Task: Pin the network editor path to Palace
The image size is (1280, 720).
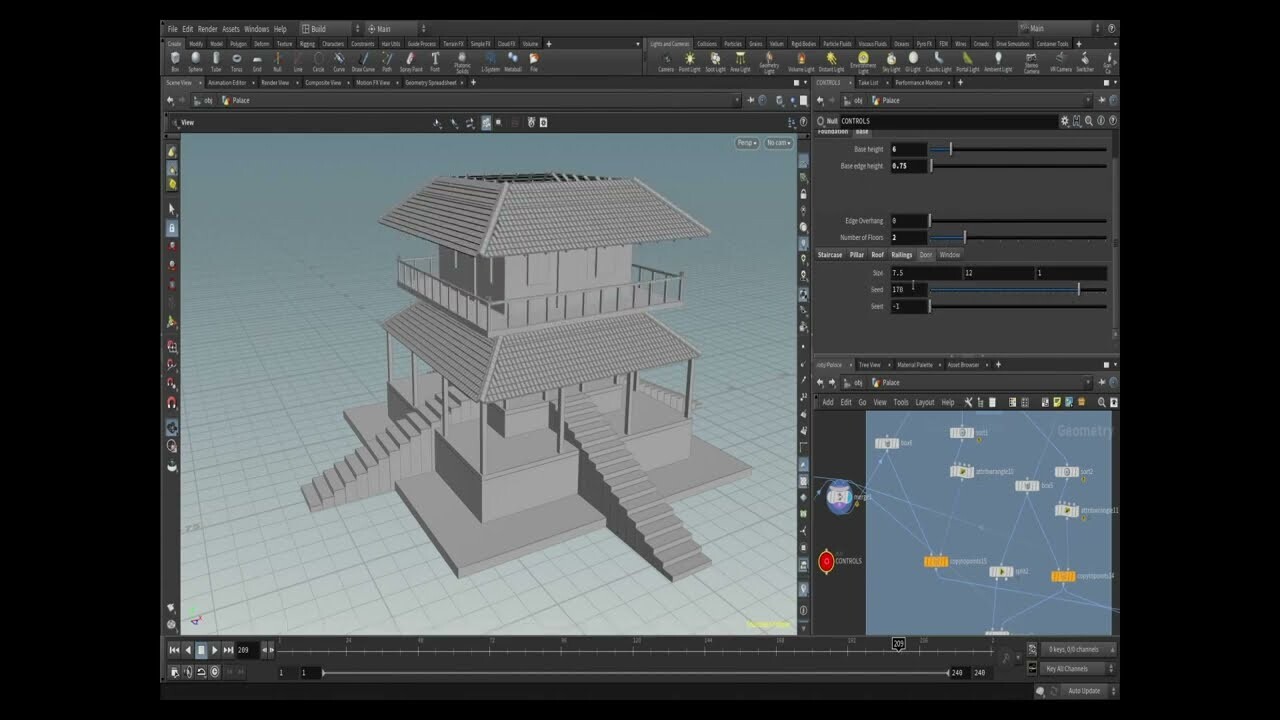Action: pyautogui.click(x=1101, y=382)
